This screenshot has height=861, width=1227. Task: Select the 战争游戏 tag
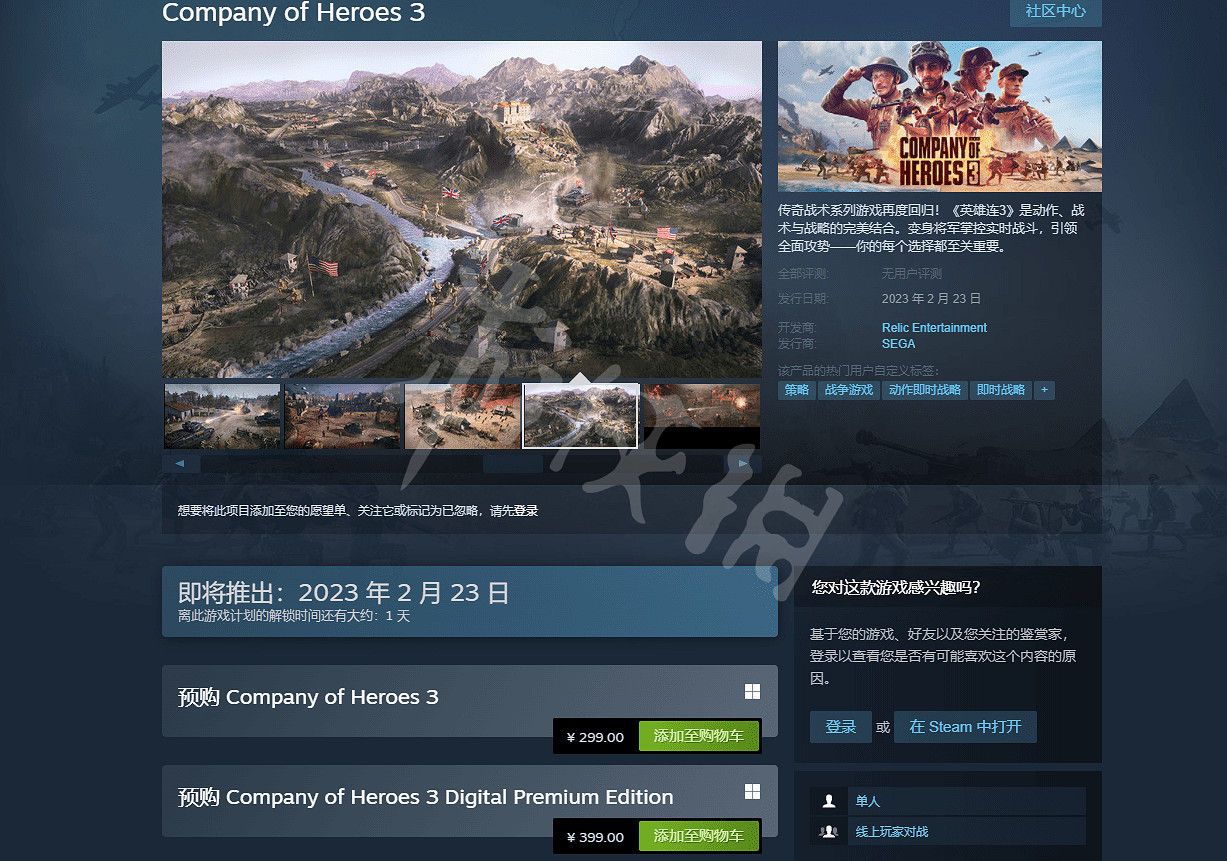848,390
